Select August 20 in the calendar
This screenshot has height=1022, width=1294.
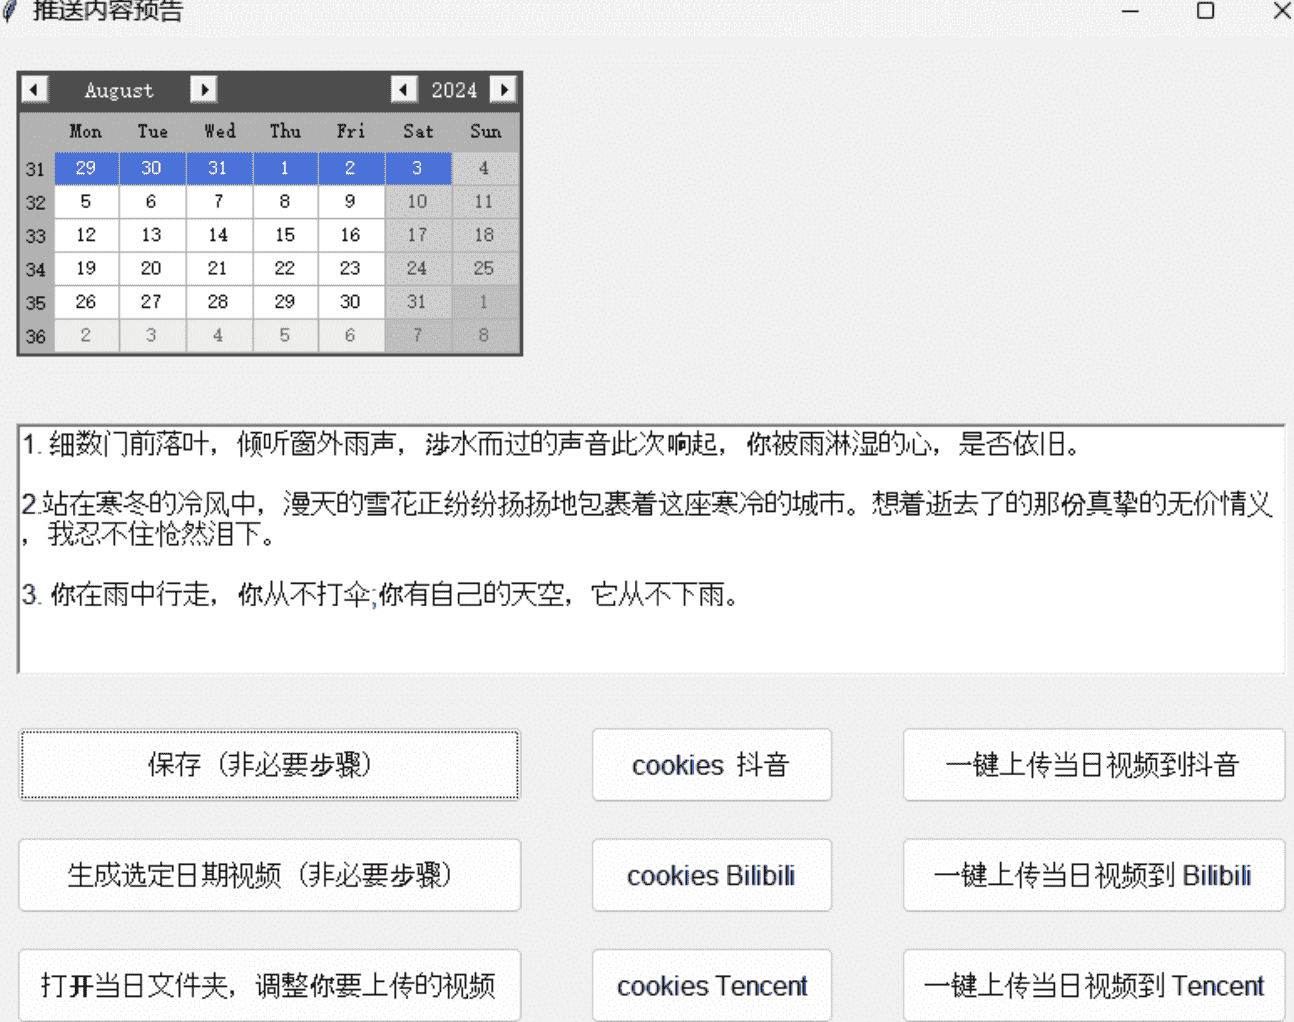click(152, 268)
